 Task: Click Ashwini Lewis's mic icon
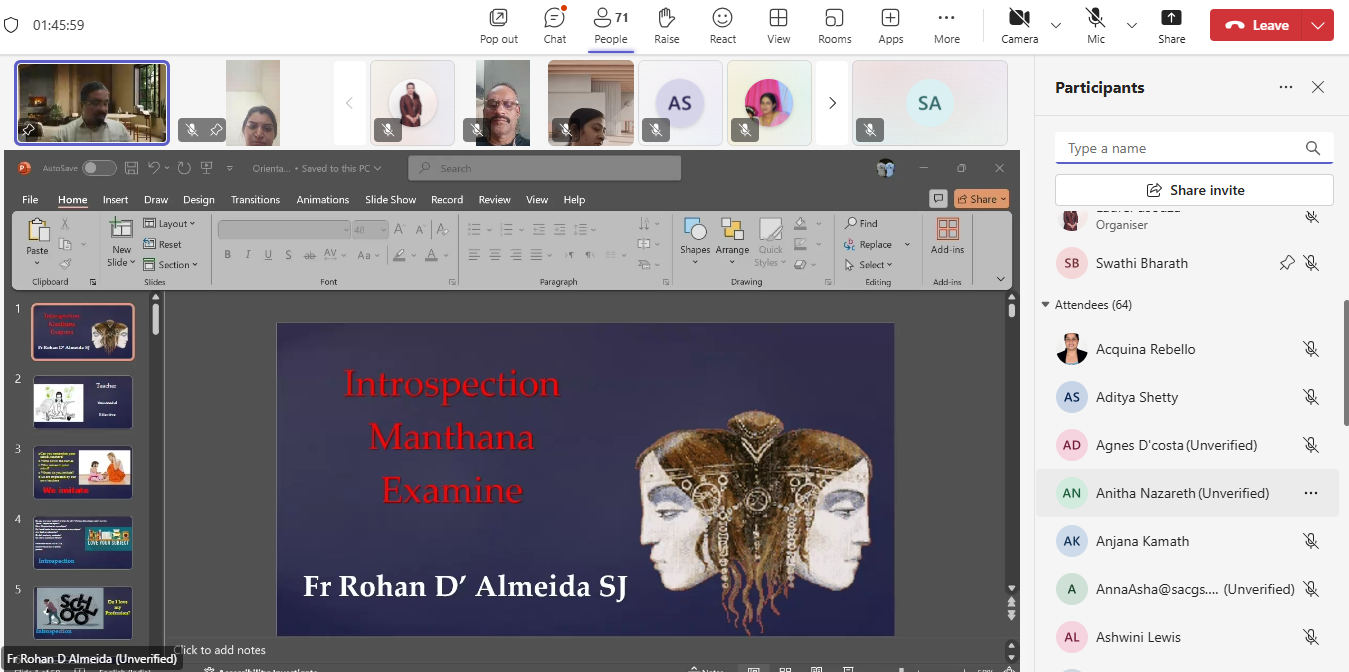click(1311, 637)
